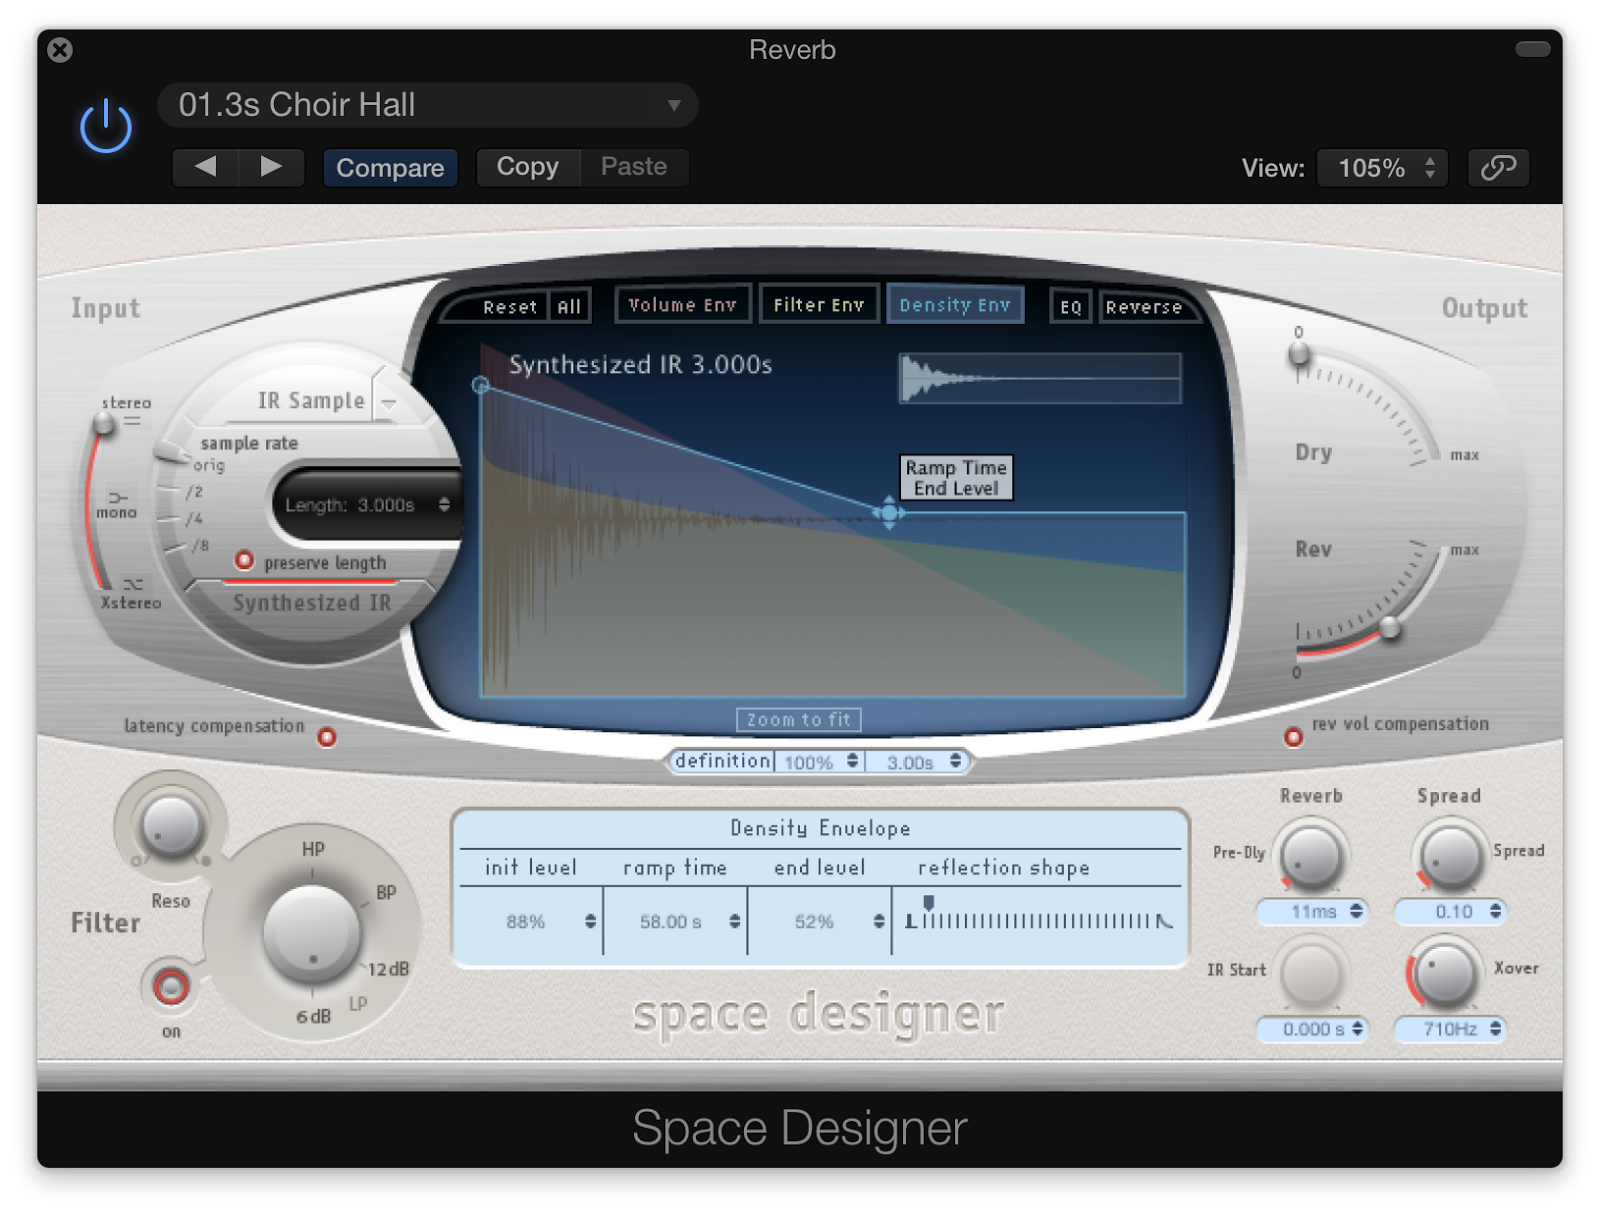Image resolution: width=1600 pixels, height=1213 pixels.
Task: Toggle Compare mode
Action: (390, 167)
